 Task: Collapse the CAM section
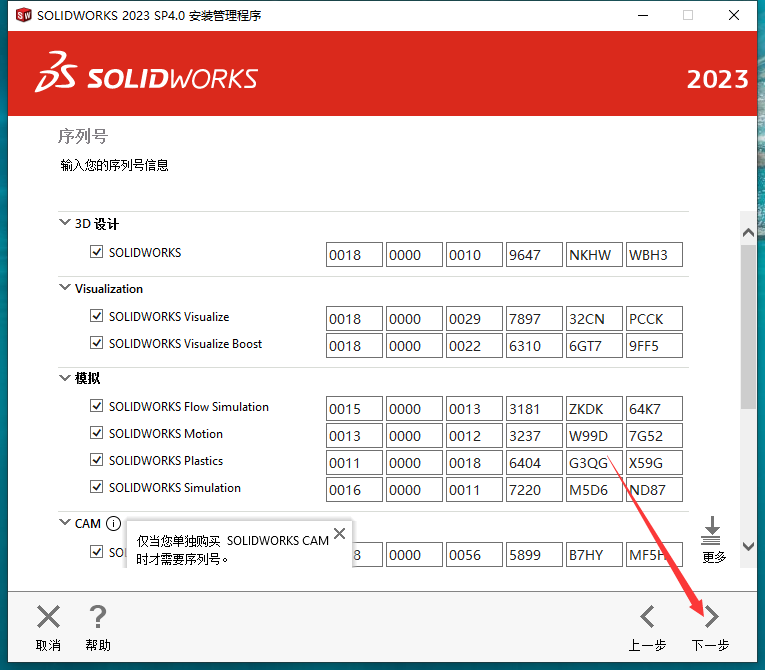[x=64, y=522]
